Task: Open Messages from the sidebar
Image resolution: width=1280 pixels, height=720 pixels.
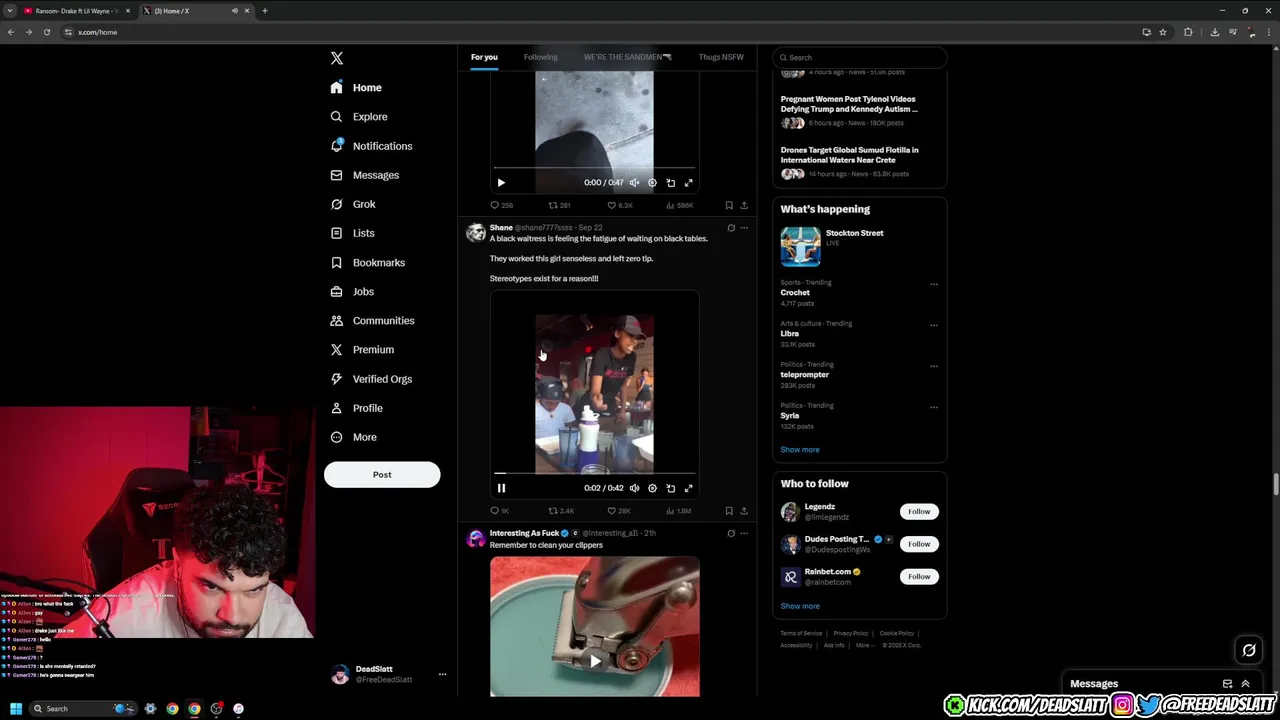Action: 365,175
